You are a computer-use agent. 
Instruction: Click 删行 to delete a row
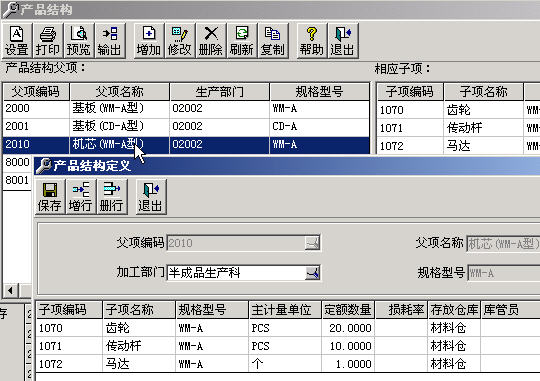[x=112, y=197]
